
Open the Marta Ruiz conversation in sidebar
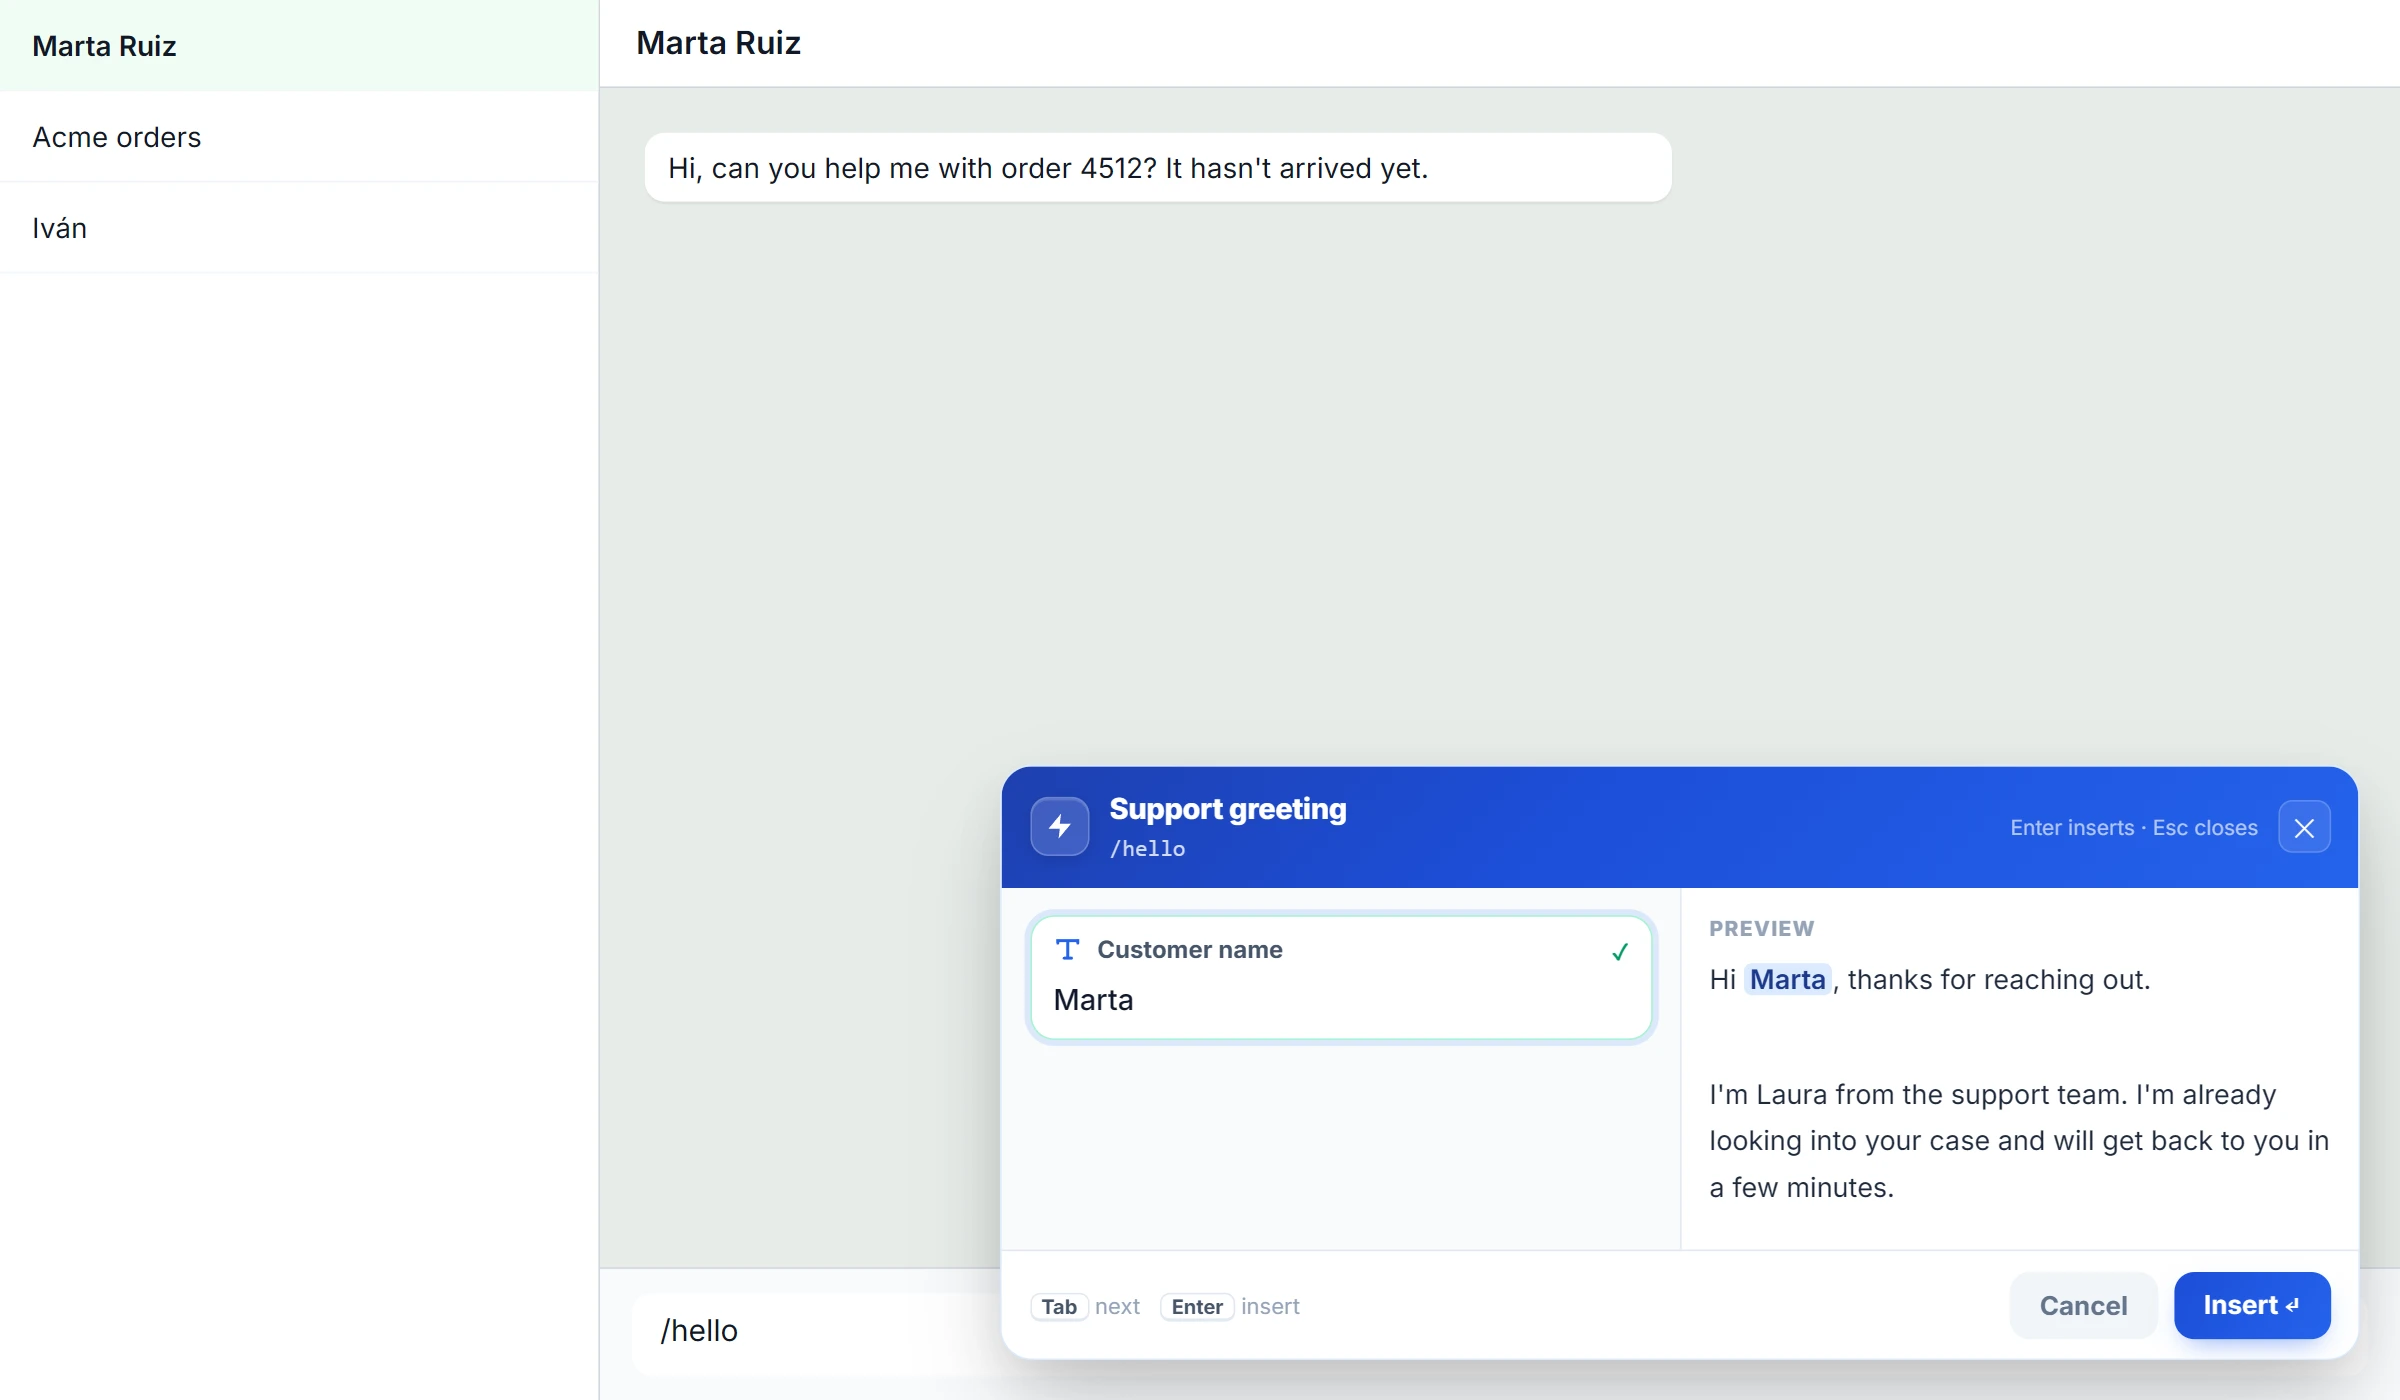[x=299, y=46]
